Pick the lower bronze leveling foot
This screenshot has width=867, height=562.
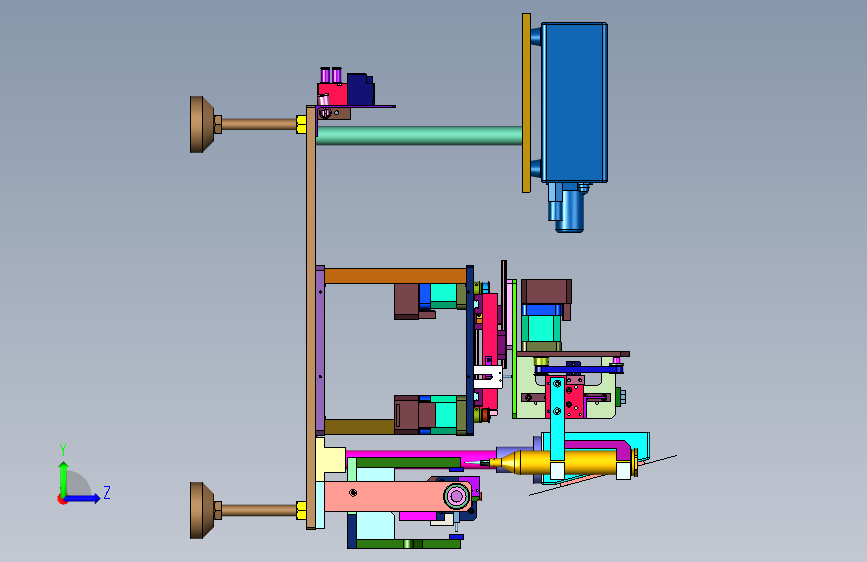point(202,510)
